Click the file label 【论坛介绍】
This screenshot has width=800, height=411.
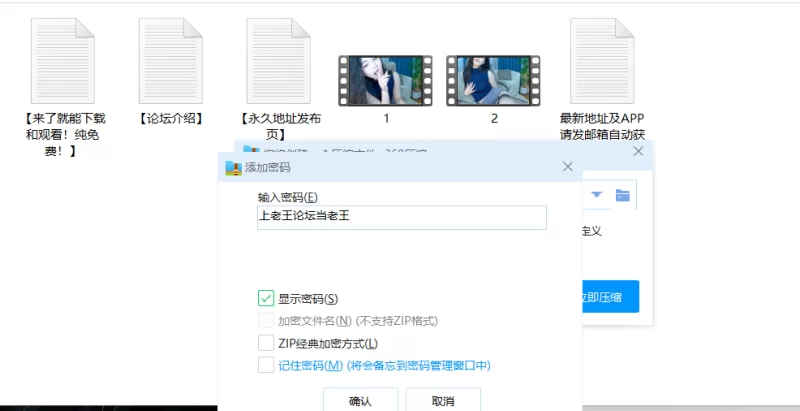tap(170, 119)
